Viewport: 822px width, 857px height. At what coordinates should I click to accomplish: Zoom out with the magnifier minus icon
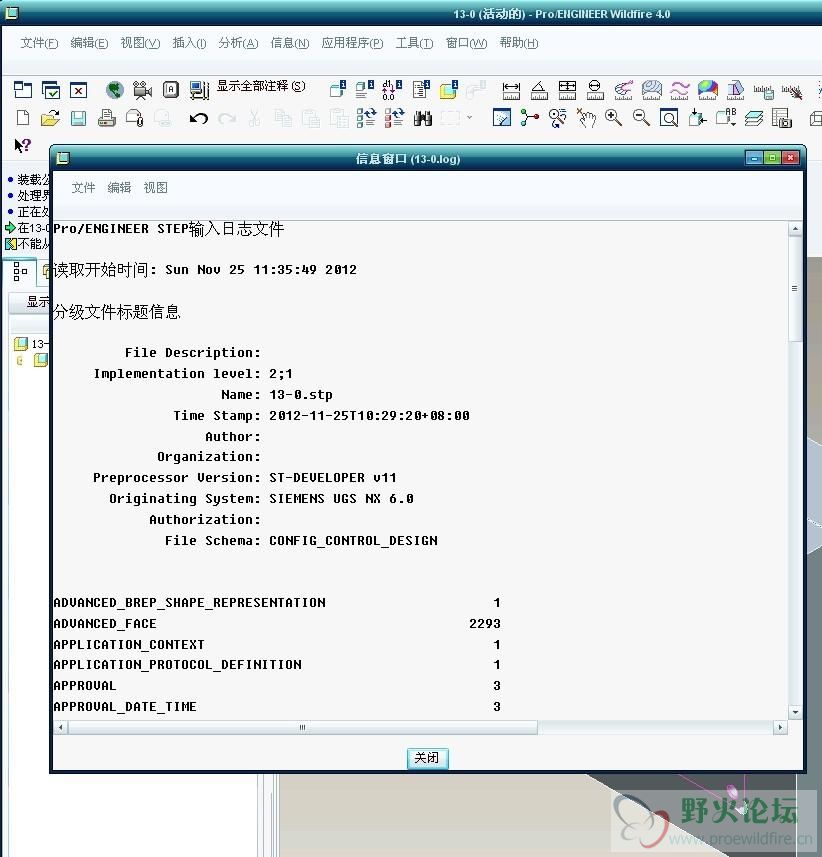(641, 118)
